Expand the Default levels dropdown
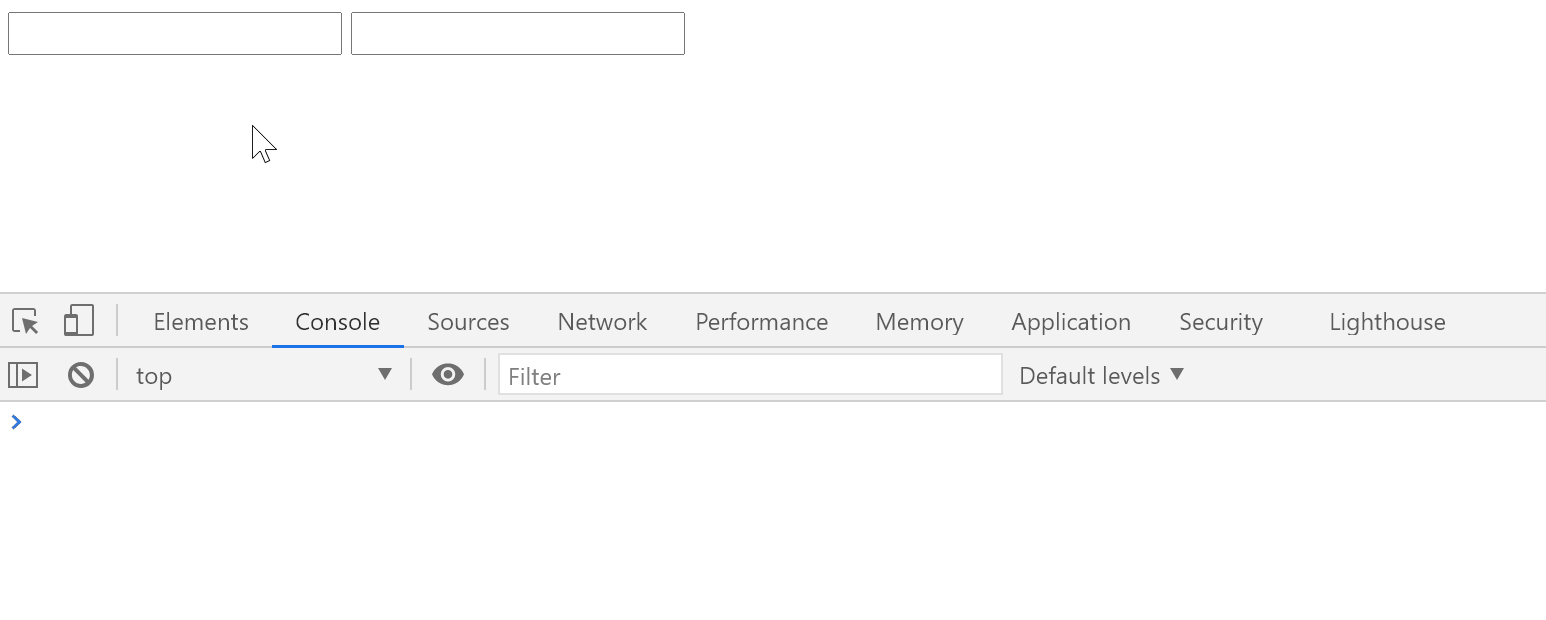The image size is (1546, 620). (x=1101, y=375)
